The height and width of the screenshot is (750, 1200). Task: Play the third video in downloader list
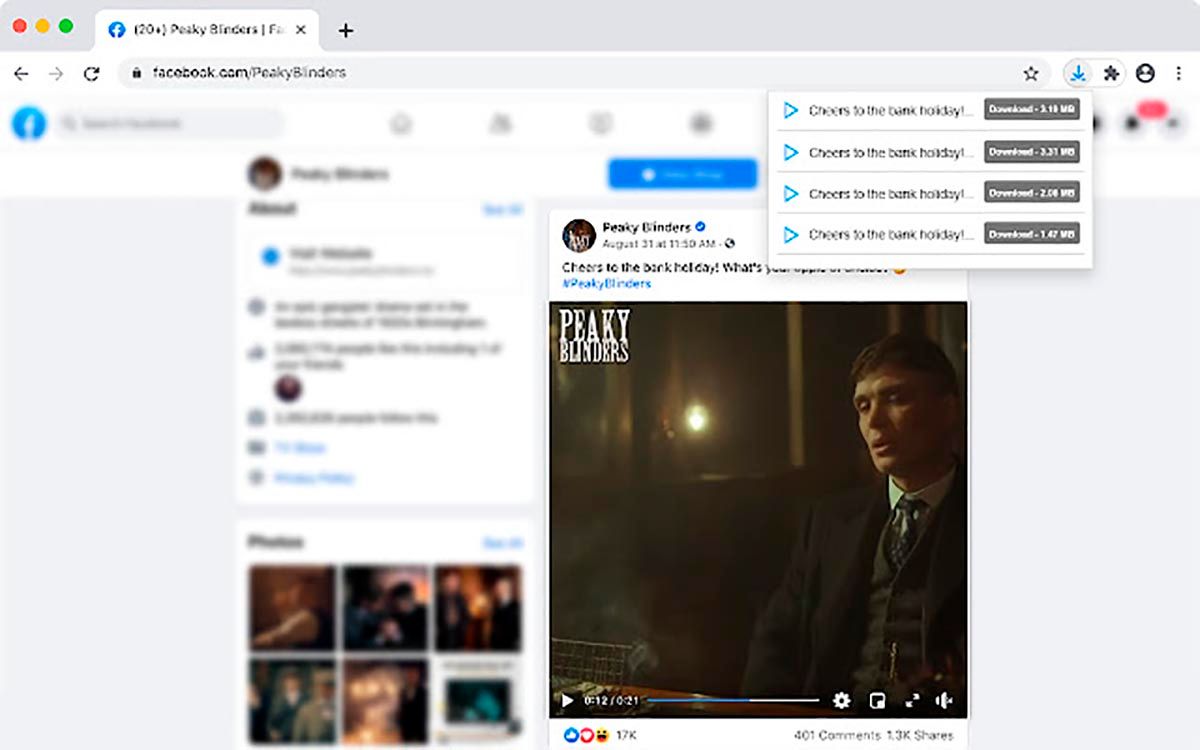tap(790, 193)
